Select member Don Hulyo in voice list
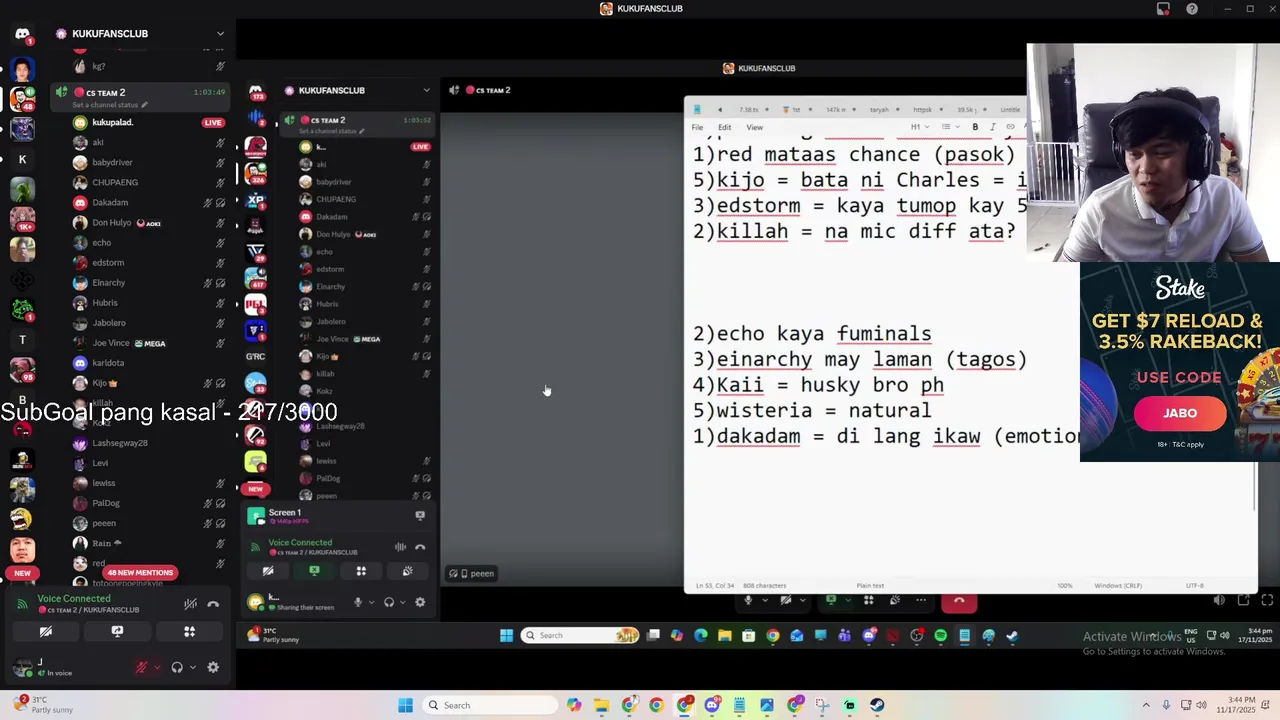Screen dimensions: 1280x720 [x=112, y=223]
